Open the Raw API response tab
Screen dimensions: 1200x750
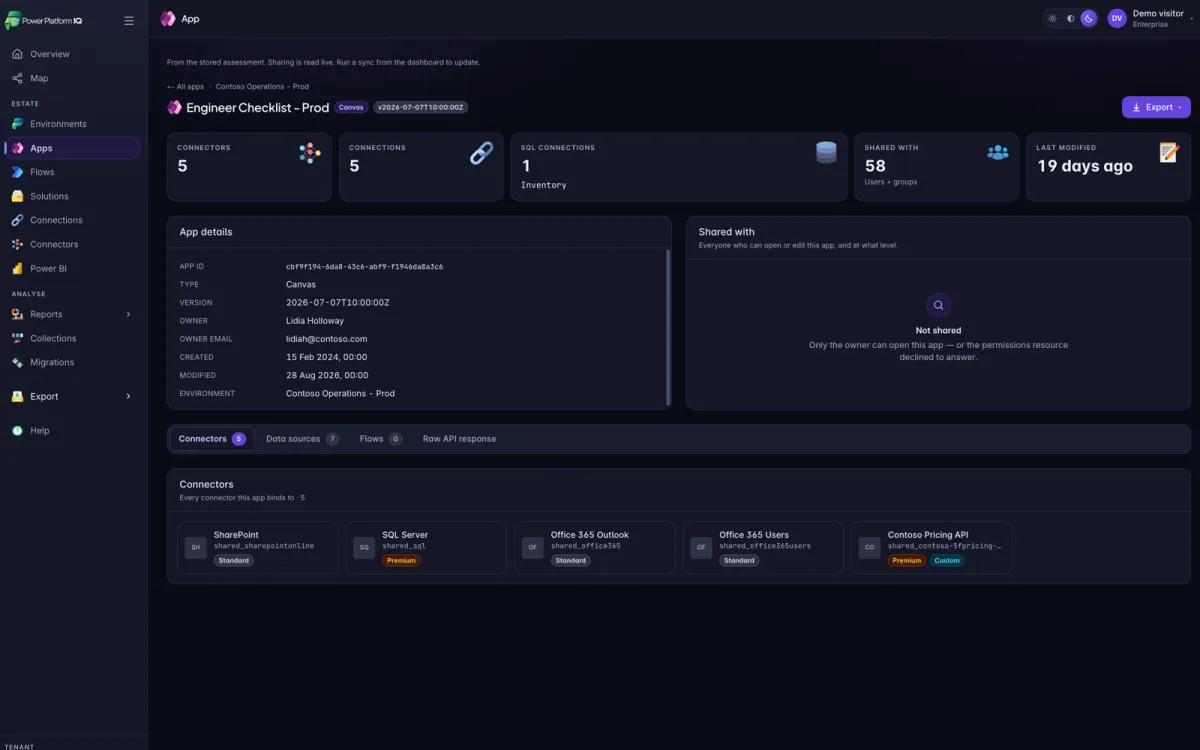459,439
